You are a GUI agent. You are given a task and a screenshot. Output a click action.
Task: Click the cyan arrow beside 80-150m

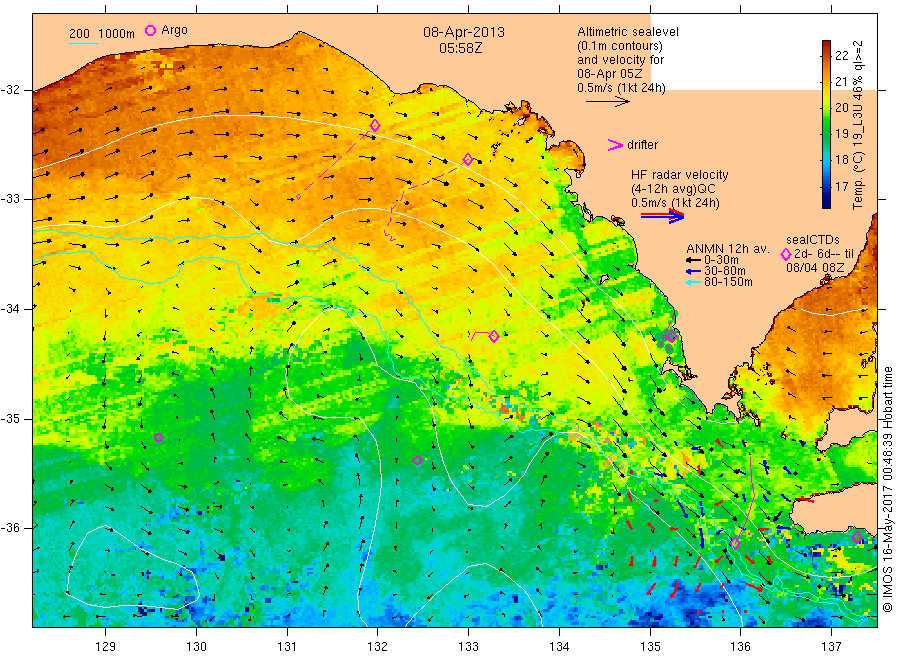[694, 282]
